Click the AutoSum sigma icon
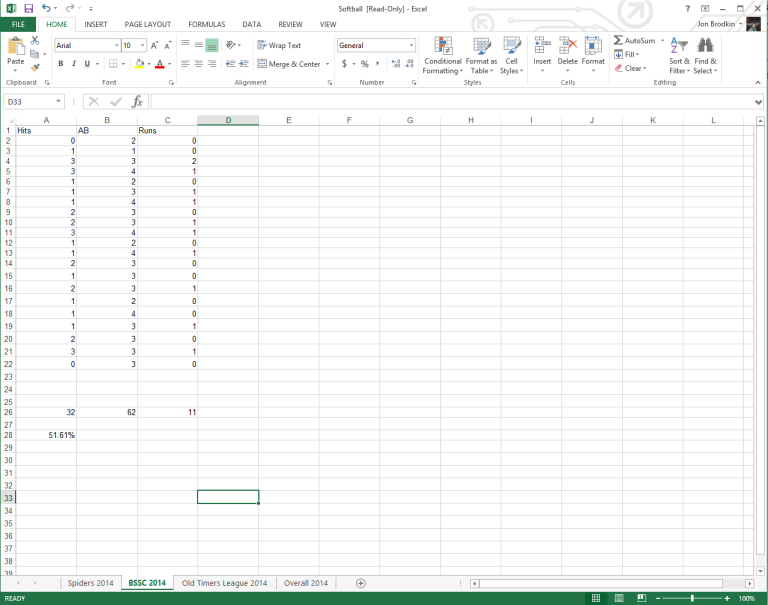Screen dimensions: 768x605 pyautogui.click(x=618, y=41)
